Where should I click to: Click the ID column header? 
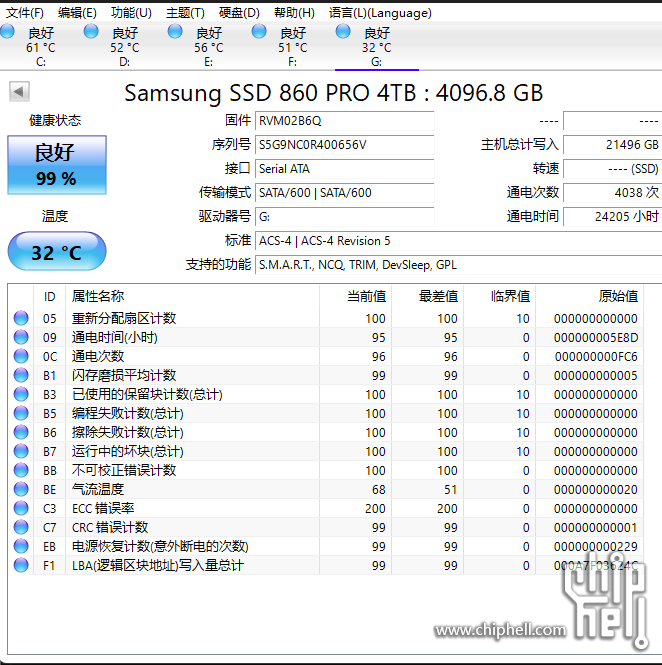pos(50,296)
